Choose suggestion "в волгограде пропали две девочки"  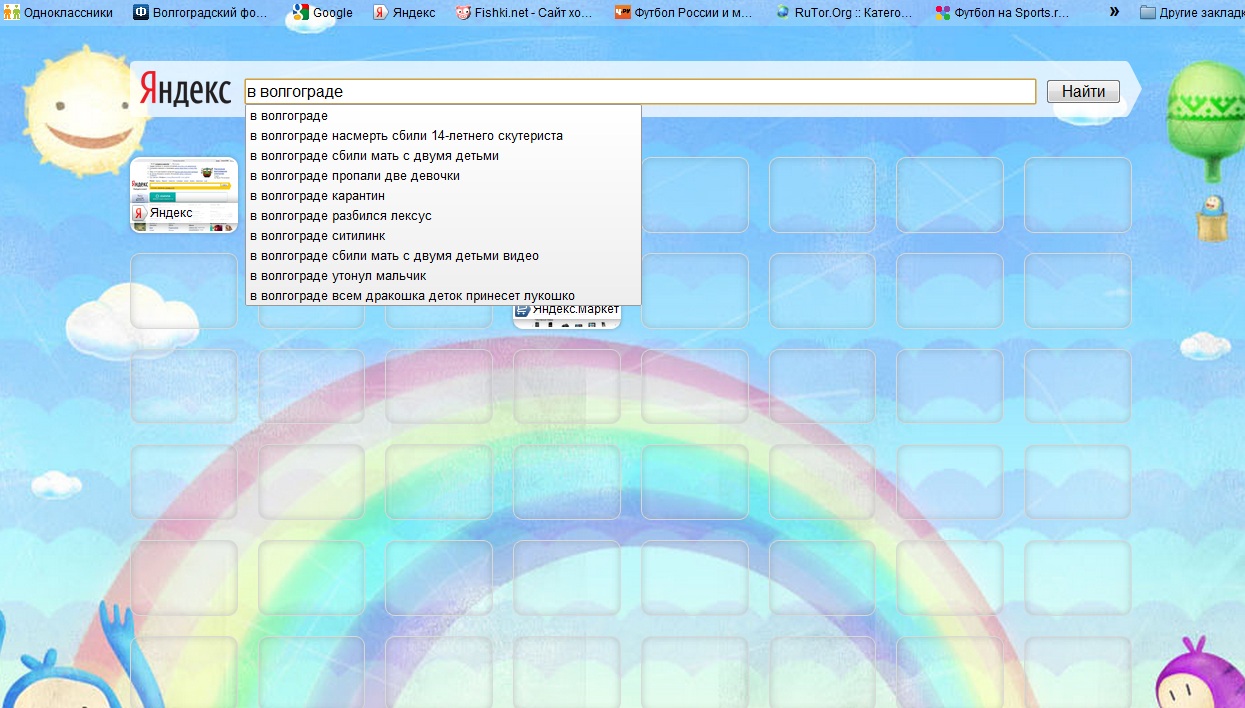pyautogui.click(x=354, y=176)
